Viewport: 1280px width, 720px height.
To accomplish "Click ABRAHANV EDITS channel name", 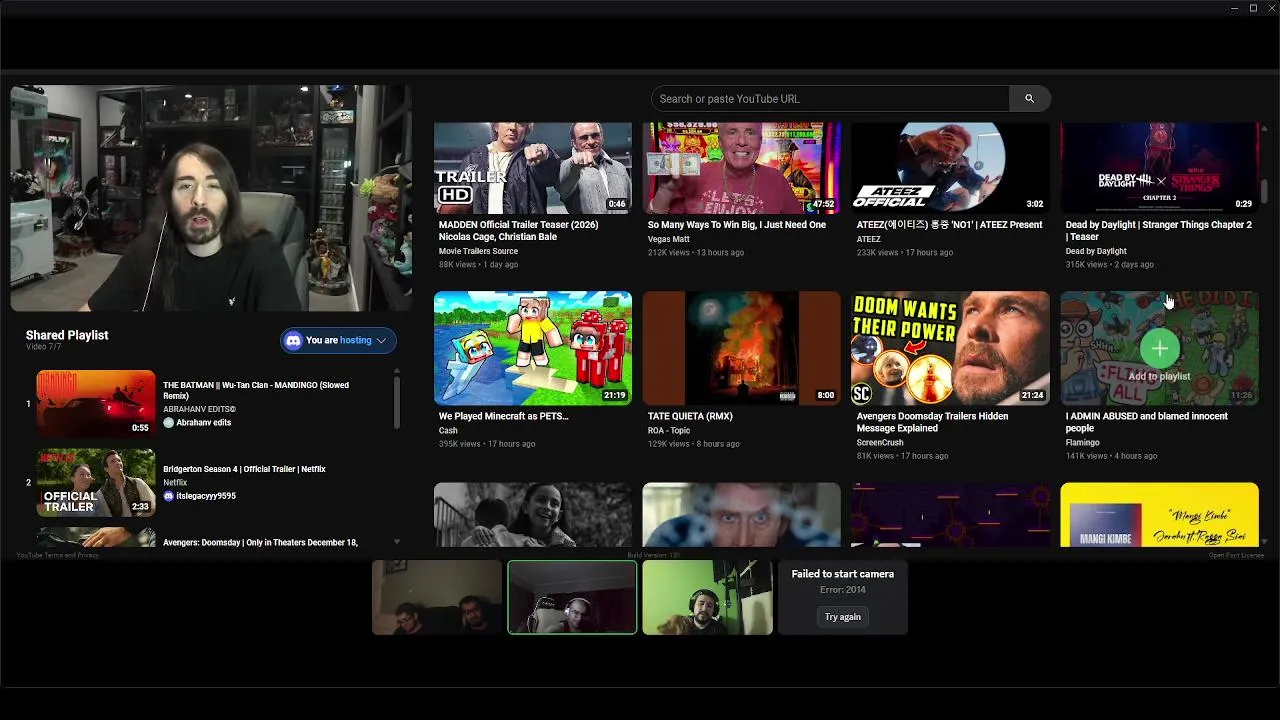I will pyautogui.click(x=200, y=410).
